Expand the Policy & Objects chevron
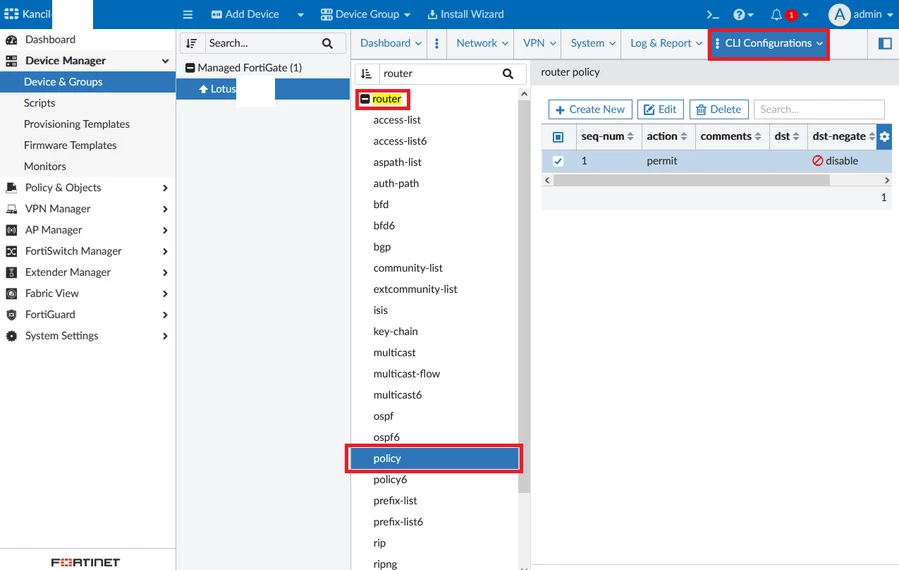Viewport: 899px width, 570px height. tap(165, 188)
